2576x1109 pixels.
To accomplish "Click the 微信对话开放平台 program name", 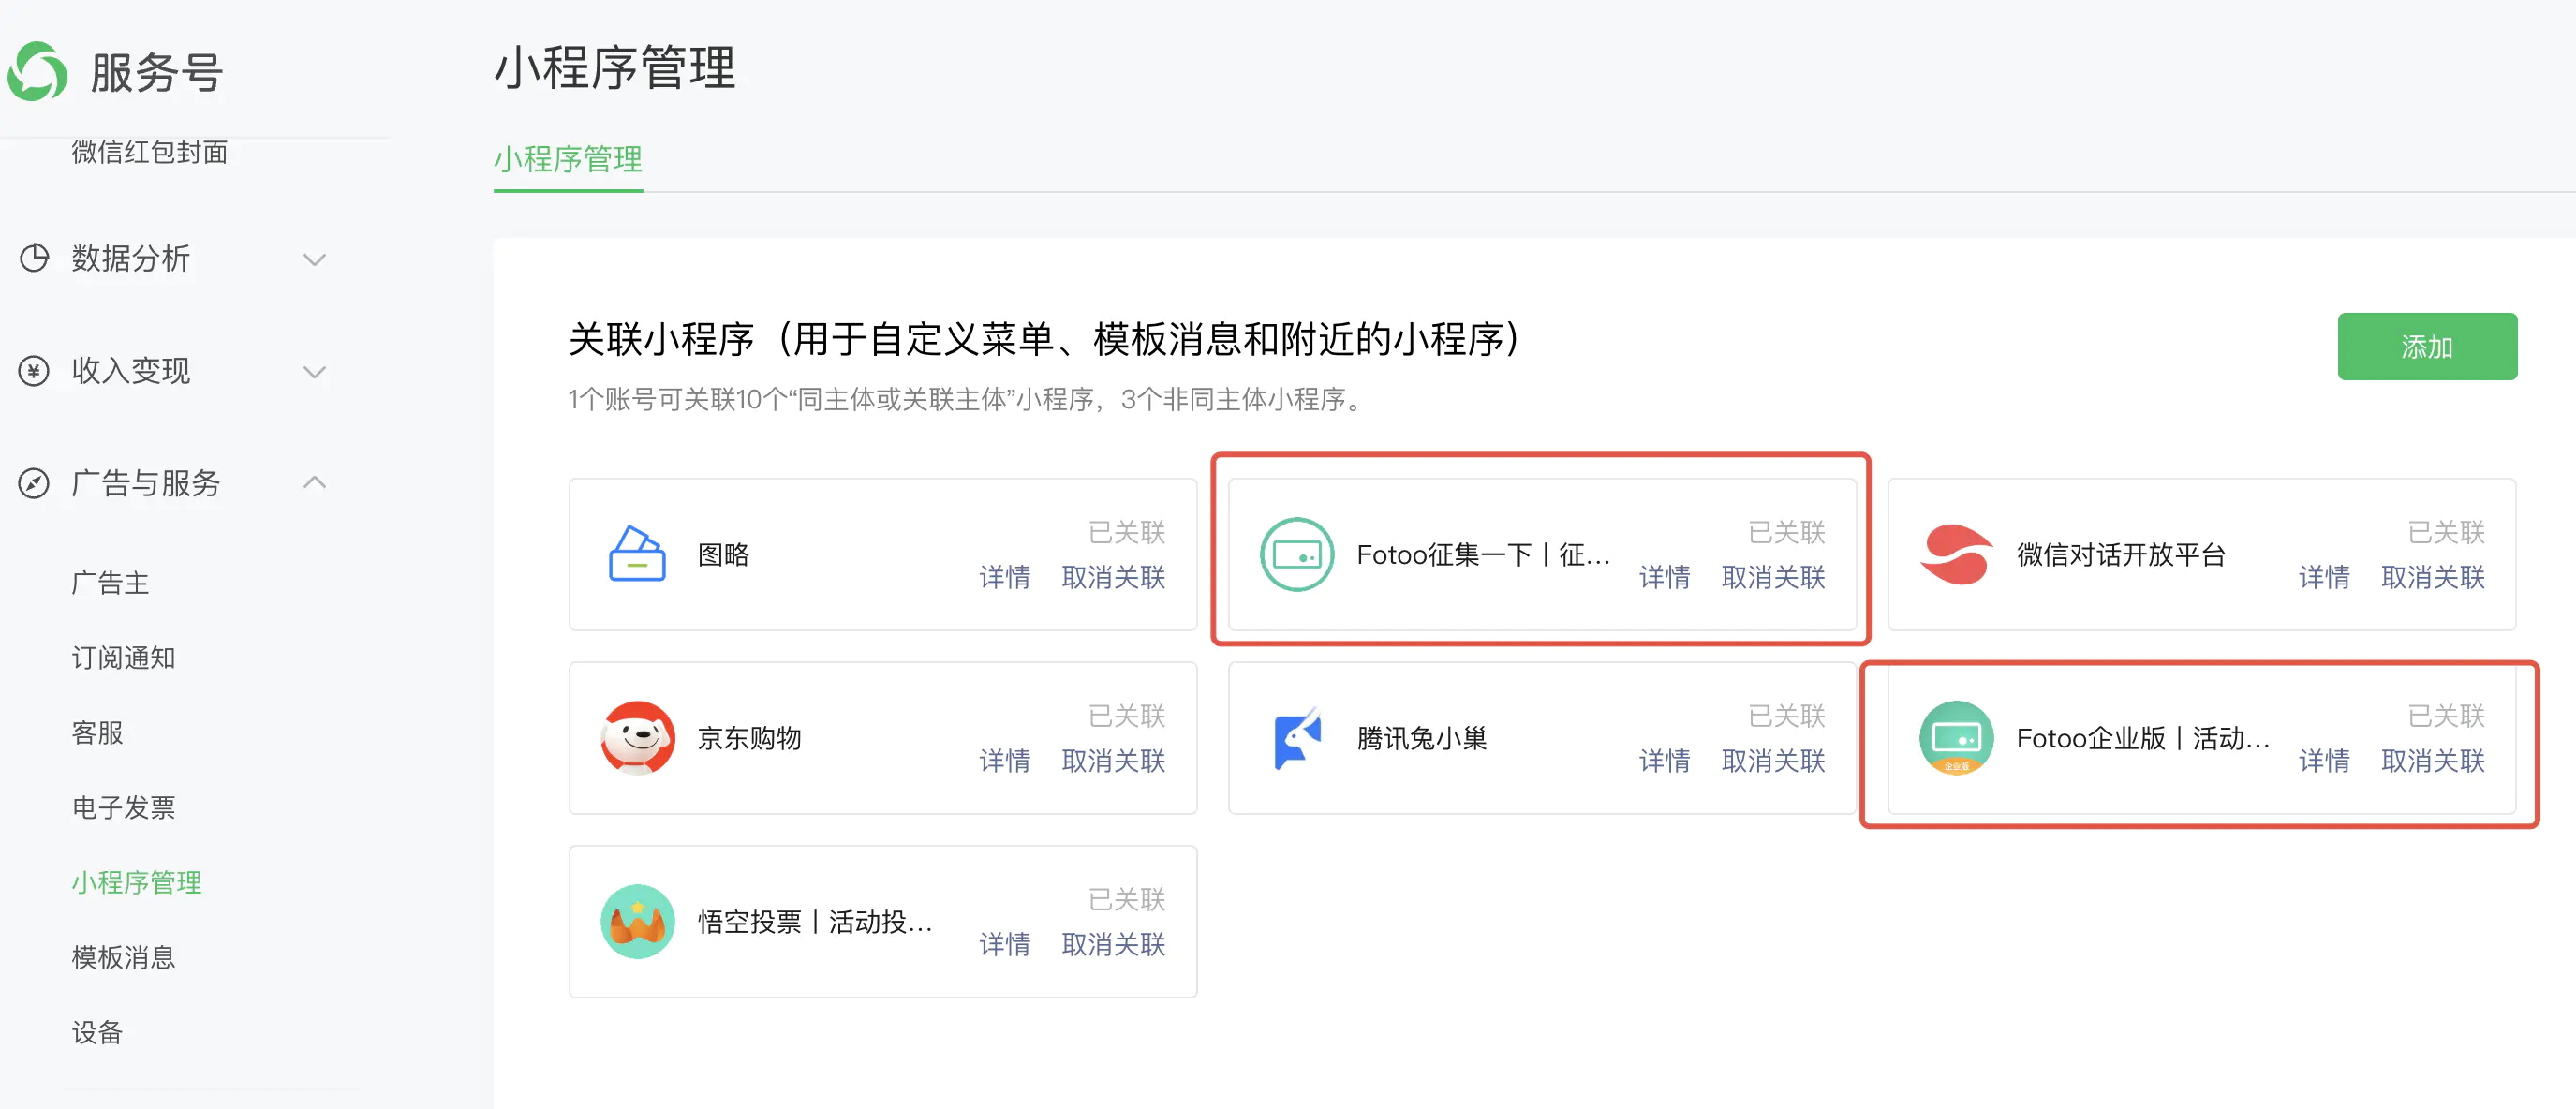I will (2121, 554).
